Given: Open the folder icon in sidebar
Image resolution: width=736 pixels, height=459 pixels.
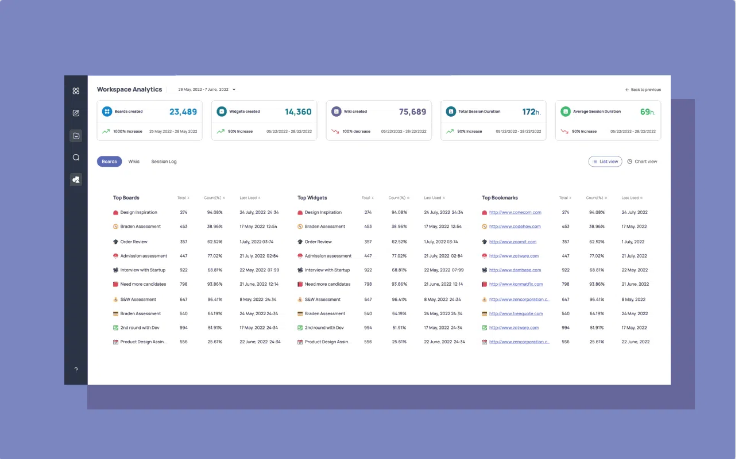Looking at the screenshot, I should 76,136.
